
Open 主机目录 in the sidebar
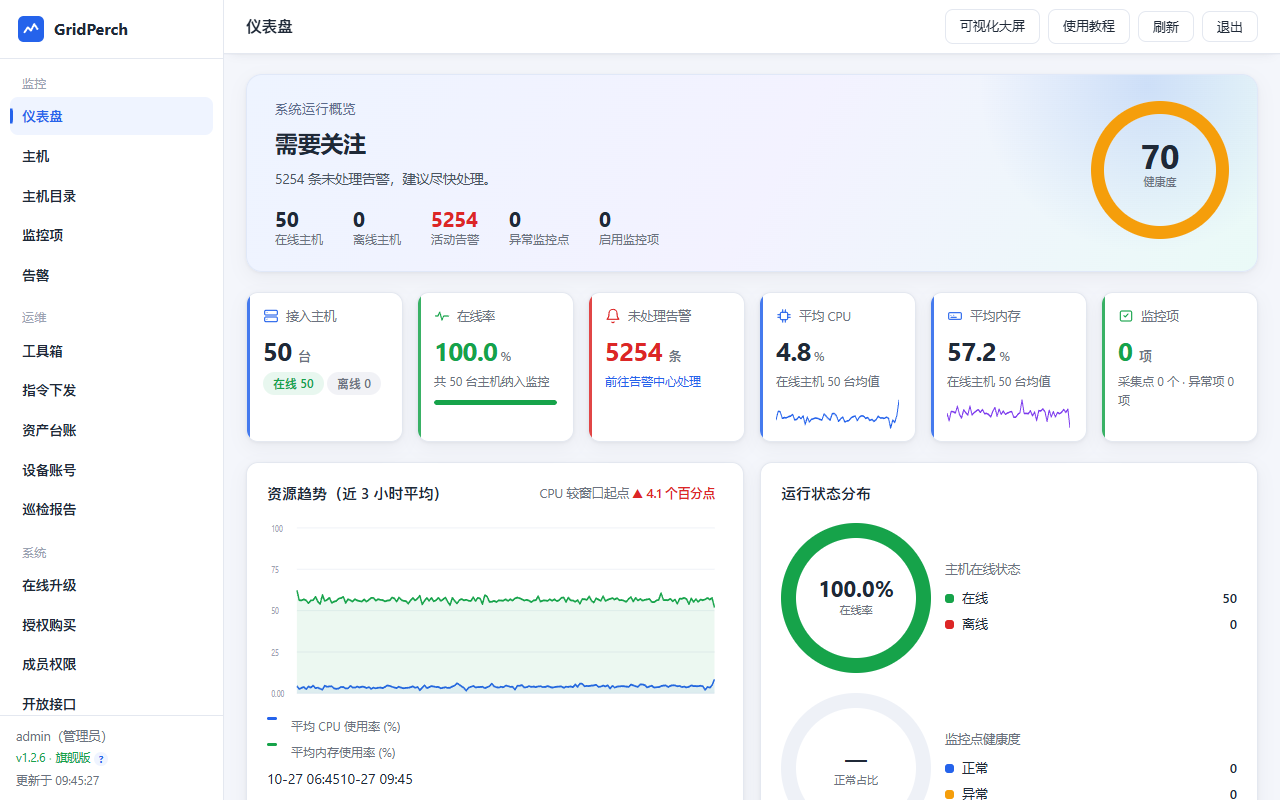pyautogui.click(x=111, y=196)
